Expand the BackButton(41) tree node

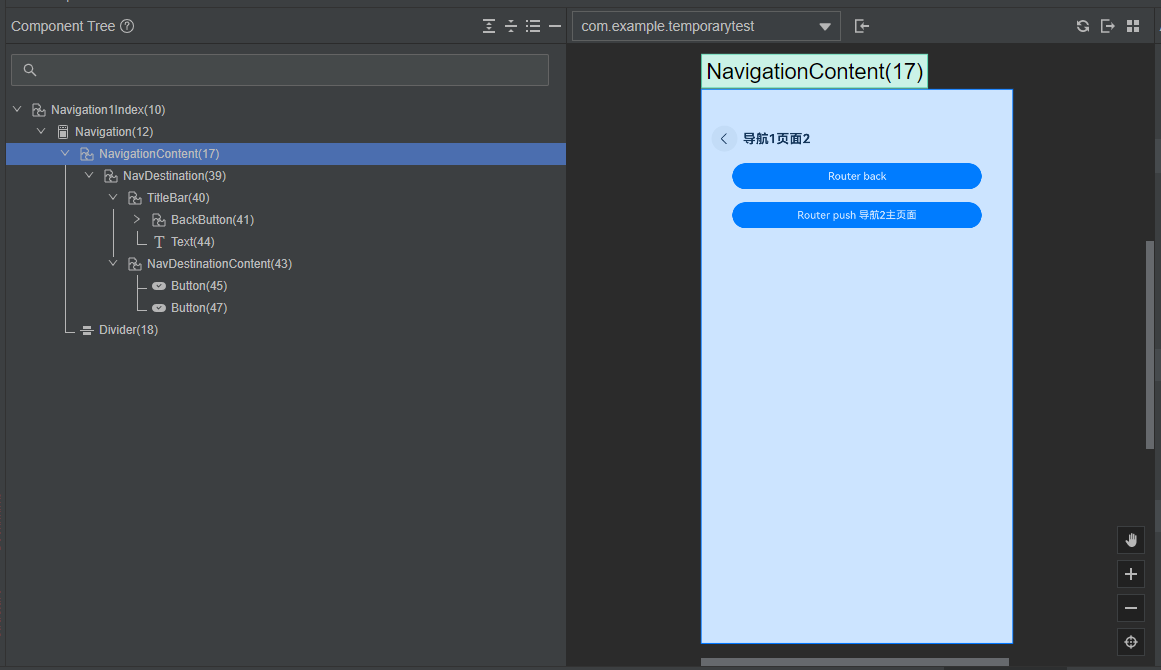tap(136, 219)
